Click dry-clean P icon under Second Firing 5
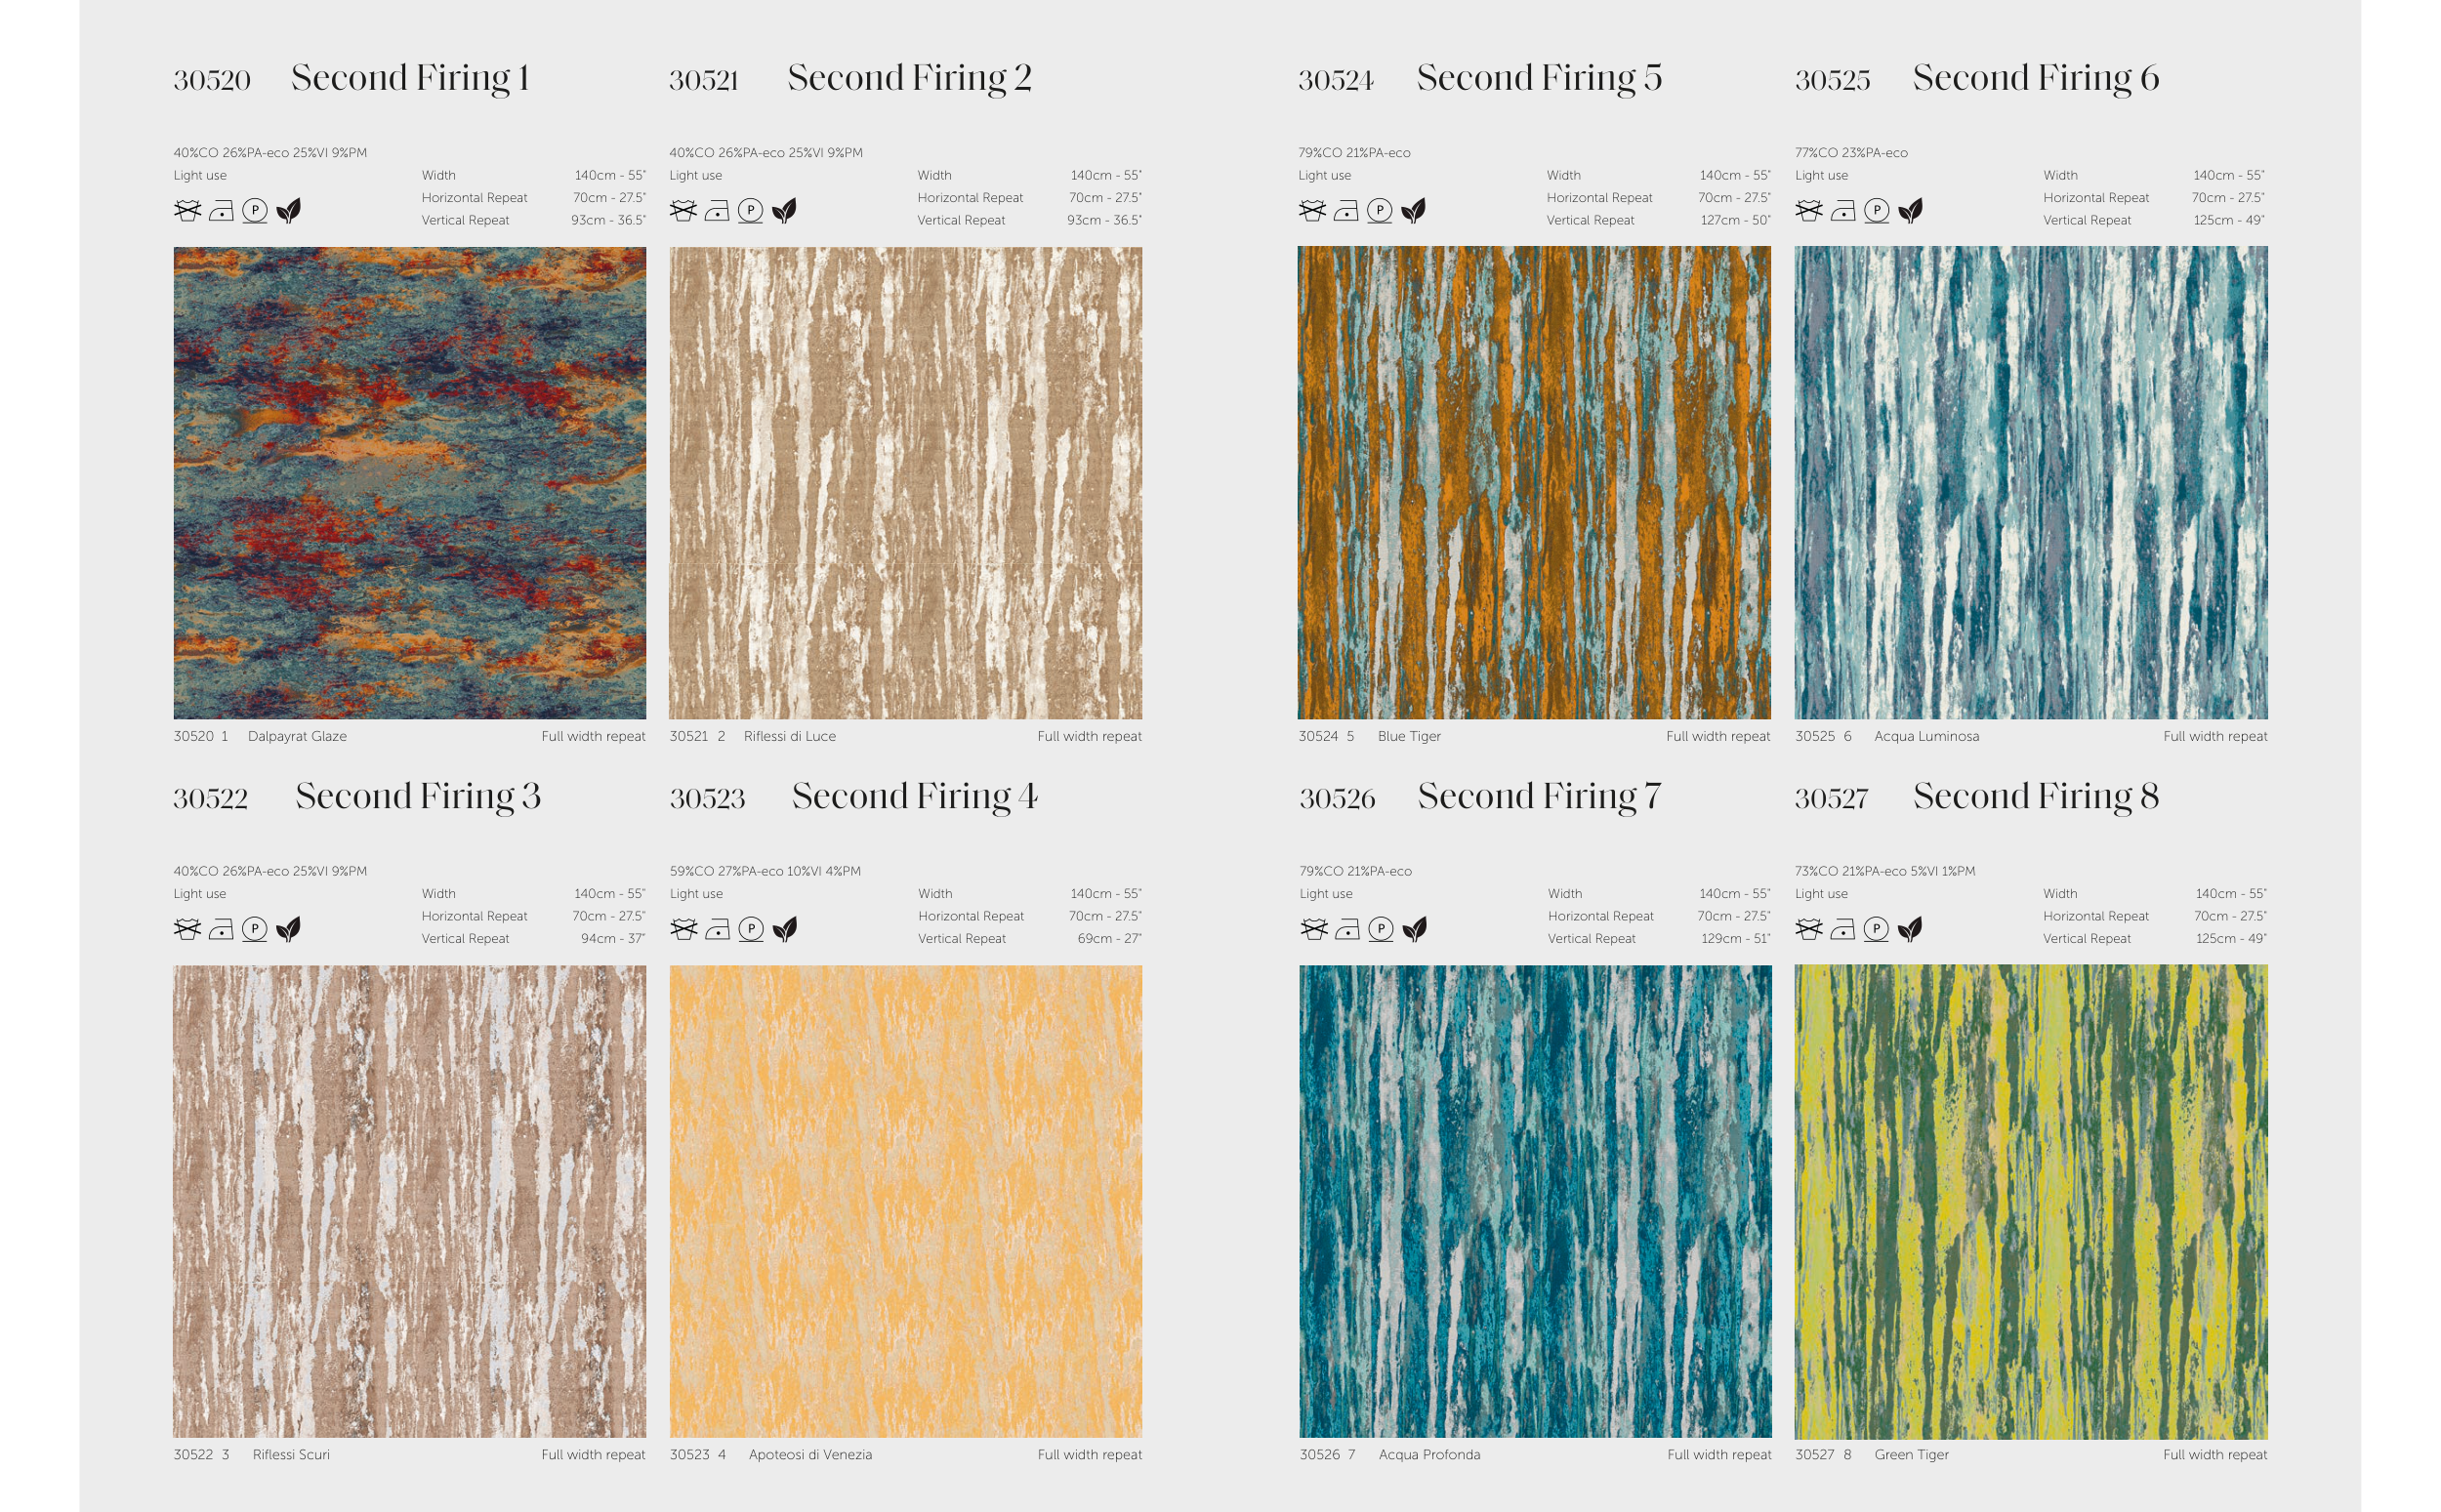 [1379, 211]
